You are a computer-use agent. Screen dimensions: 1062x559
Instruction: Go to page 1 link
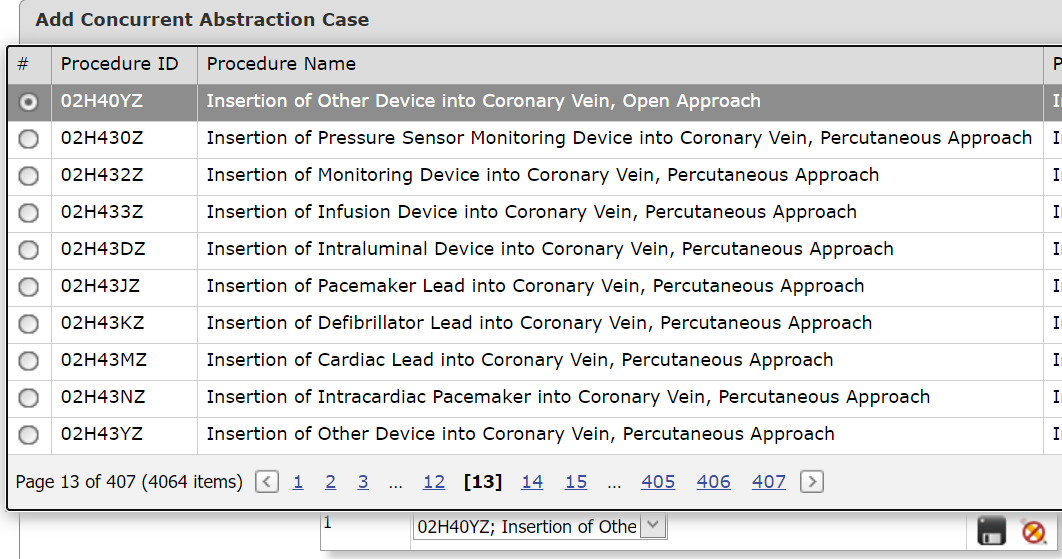point(298,482)
